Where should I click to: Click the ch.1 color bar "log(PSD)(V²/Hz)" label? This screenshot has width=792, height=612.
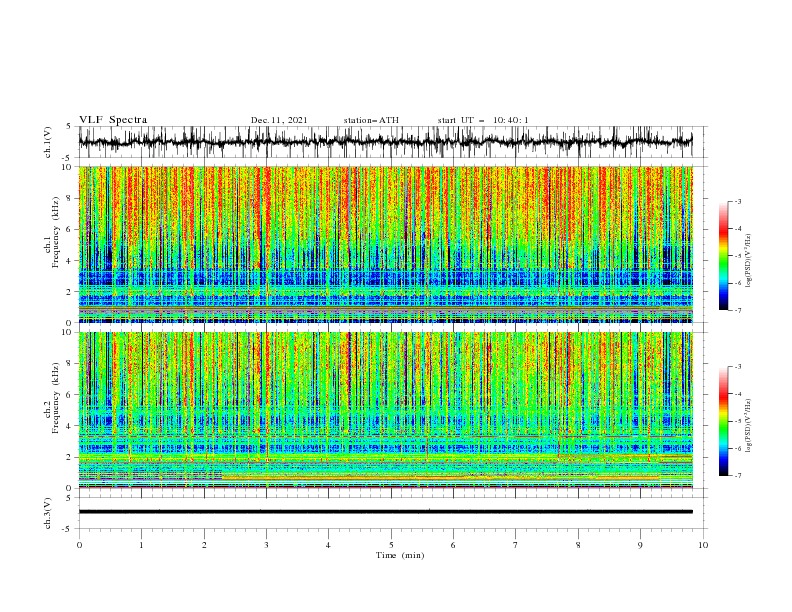click(x=748, y=261)
